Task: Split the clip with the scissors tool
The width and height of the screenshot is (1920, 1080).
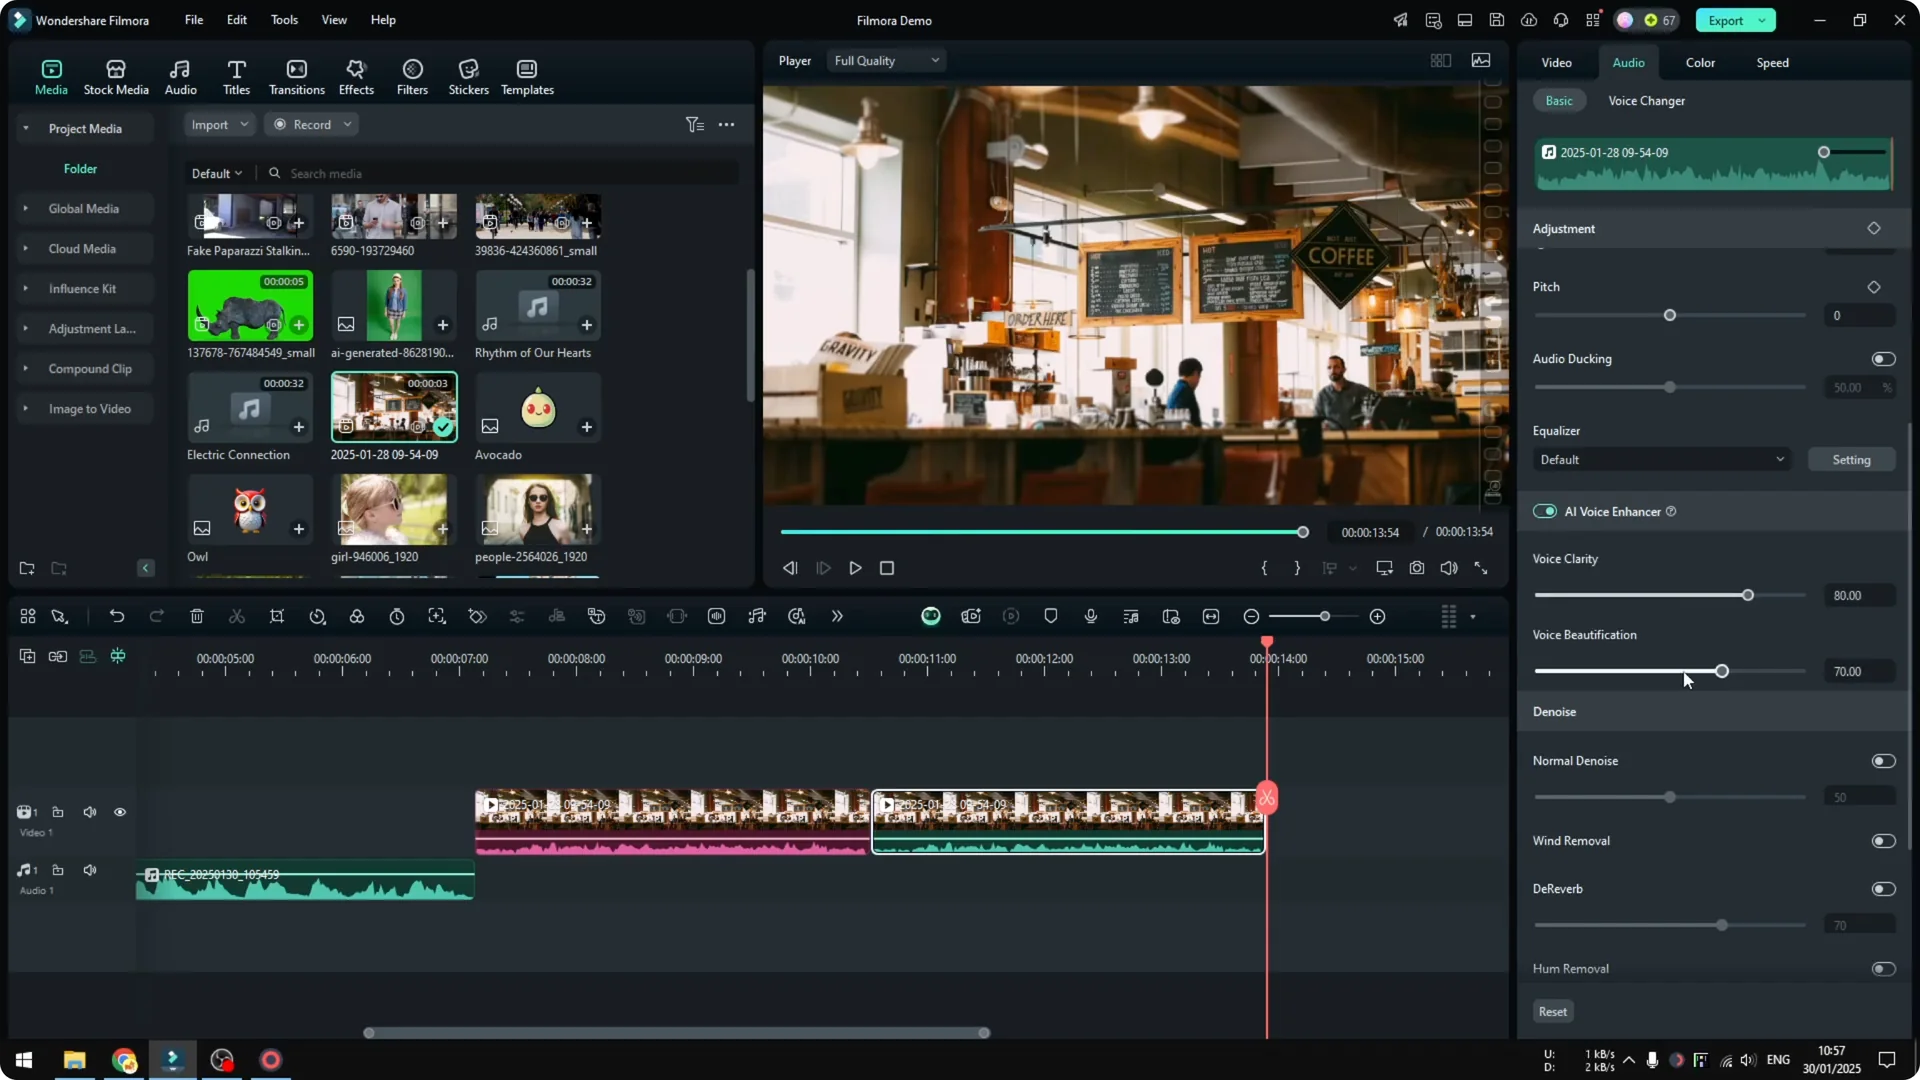Action: pyautogui.click(x=237, y=616)
